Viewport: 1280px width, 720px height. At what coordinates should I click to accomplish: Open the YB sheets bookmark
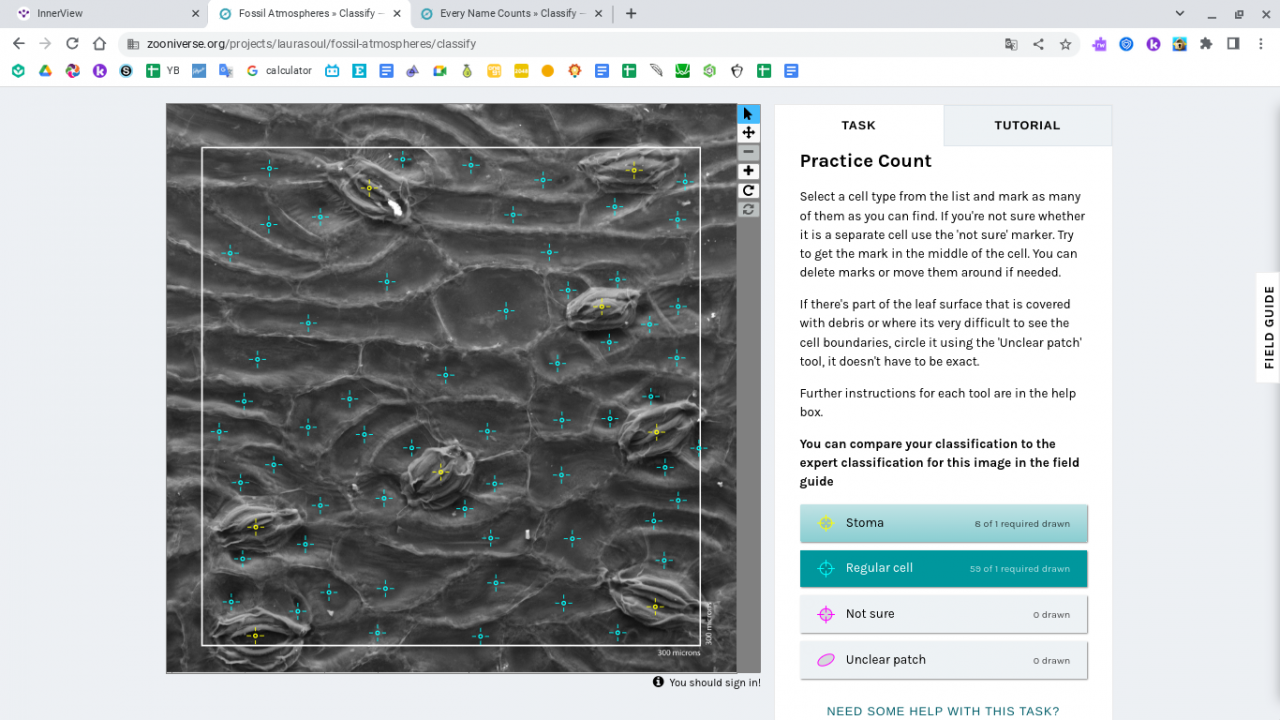tap(163, 71)
